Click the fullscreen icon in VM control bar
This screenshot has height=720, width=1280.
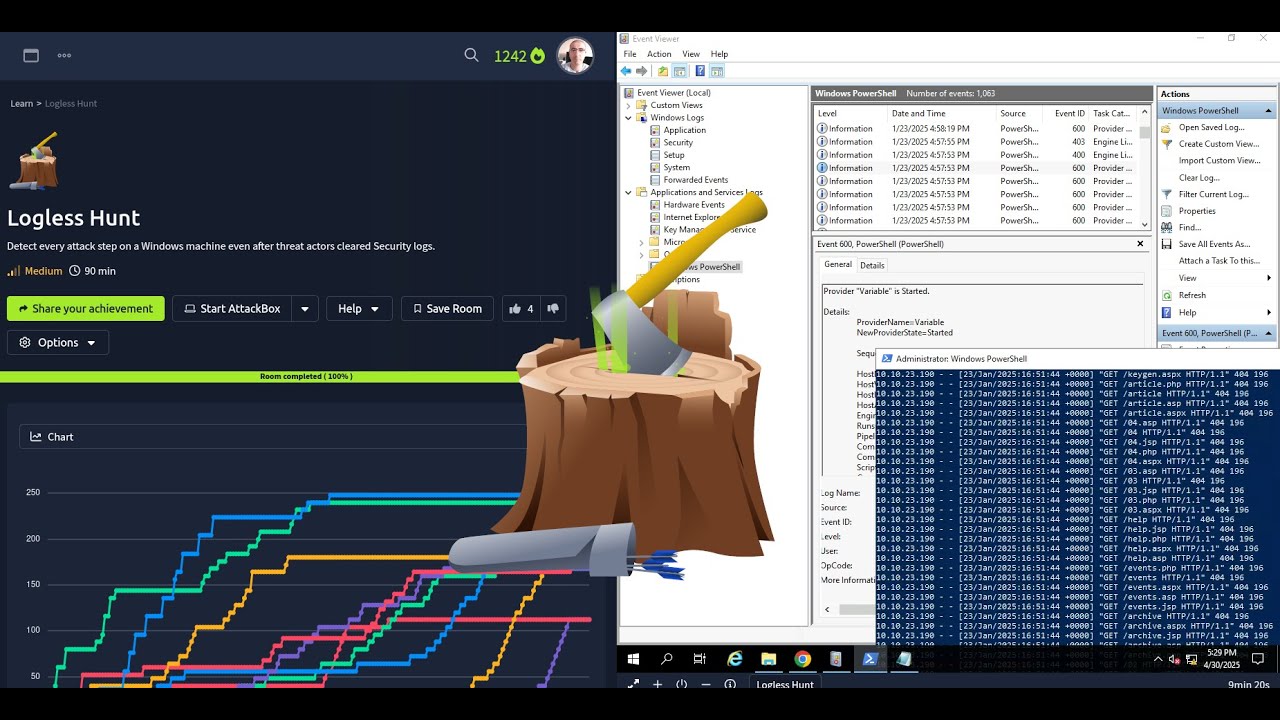pyautogui.click(x=633, y=684)
